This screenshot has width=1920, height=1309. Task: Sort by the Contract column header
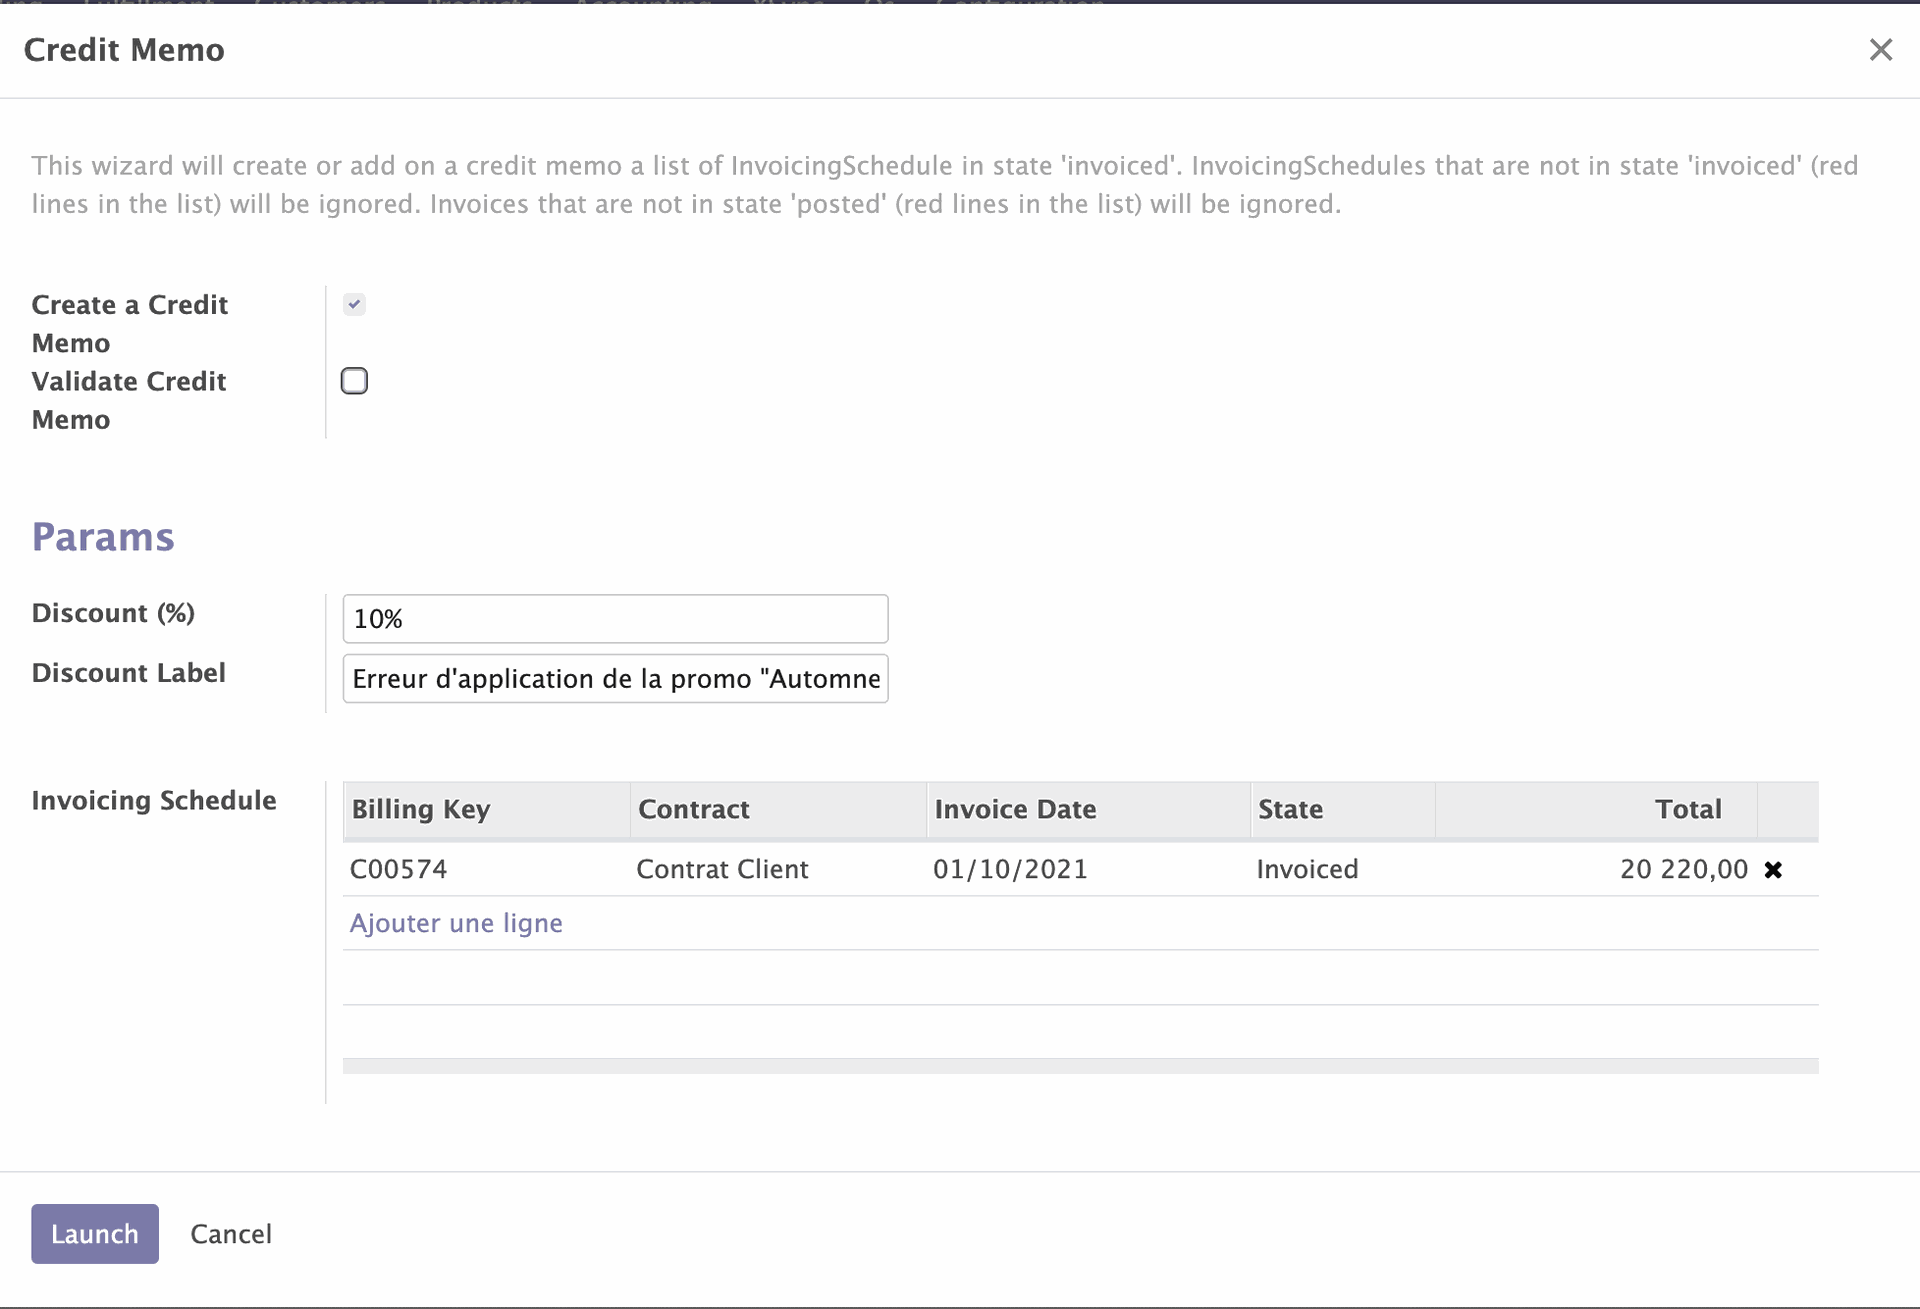[694, 809]
